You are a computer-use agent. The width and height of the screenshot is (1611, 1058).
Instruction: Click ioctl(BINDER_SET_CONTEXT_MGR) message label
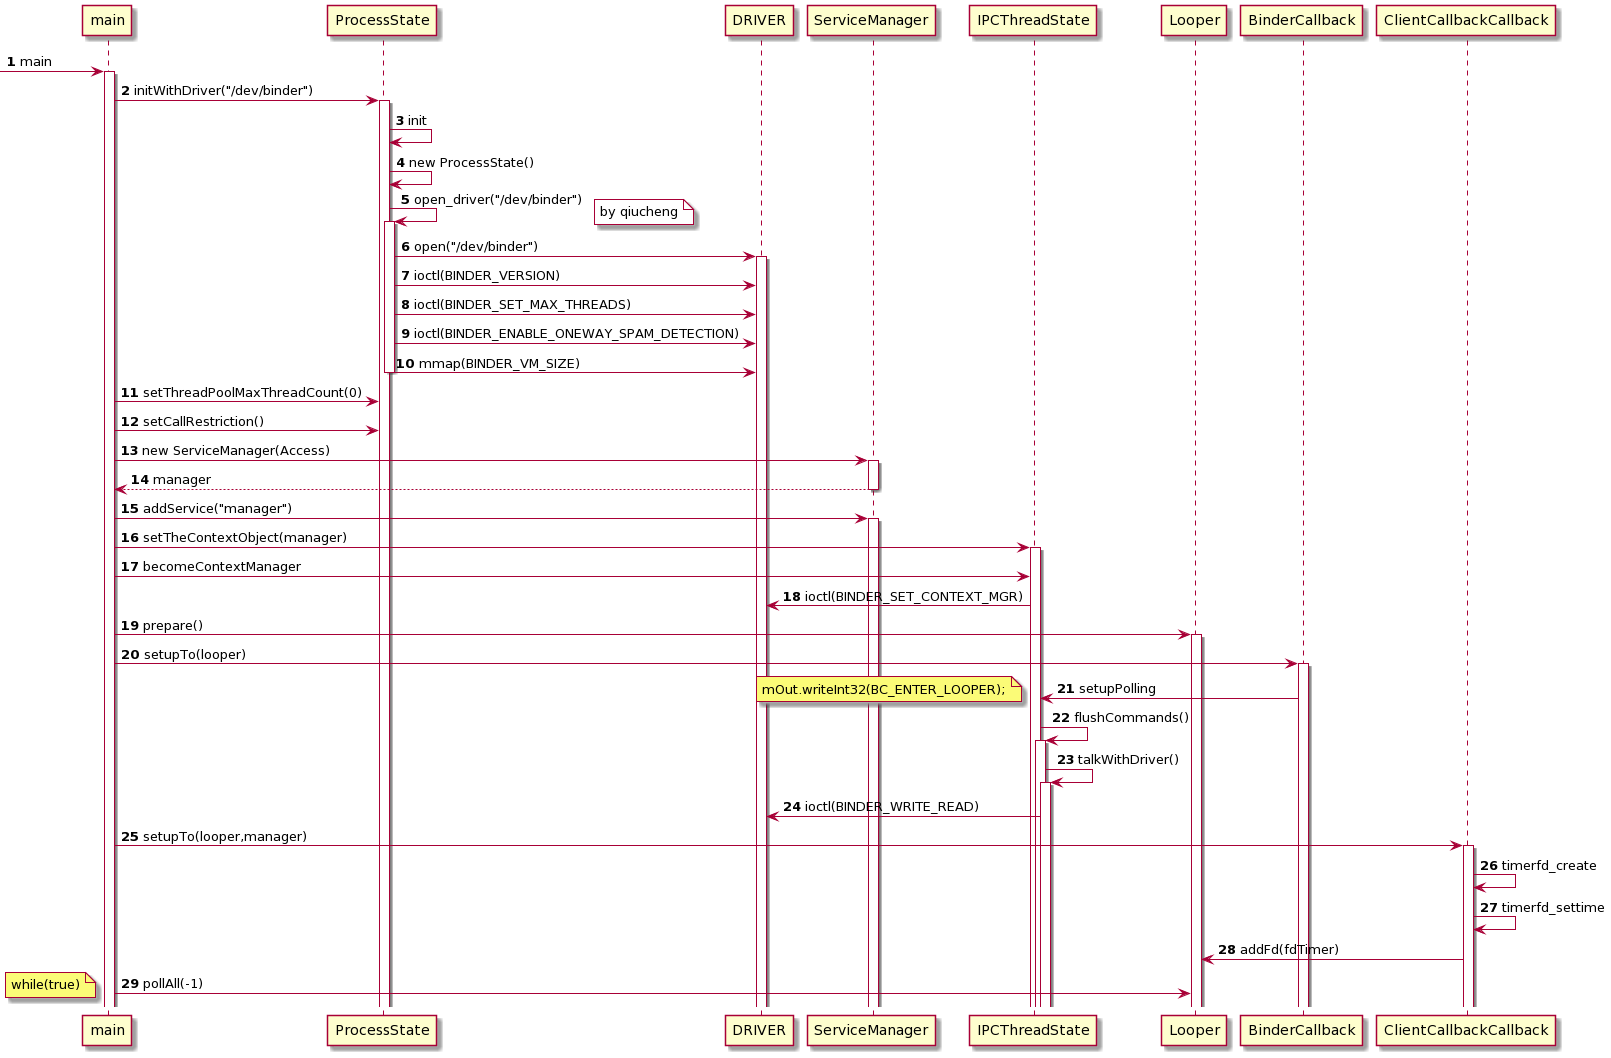(914, 597)
